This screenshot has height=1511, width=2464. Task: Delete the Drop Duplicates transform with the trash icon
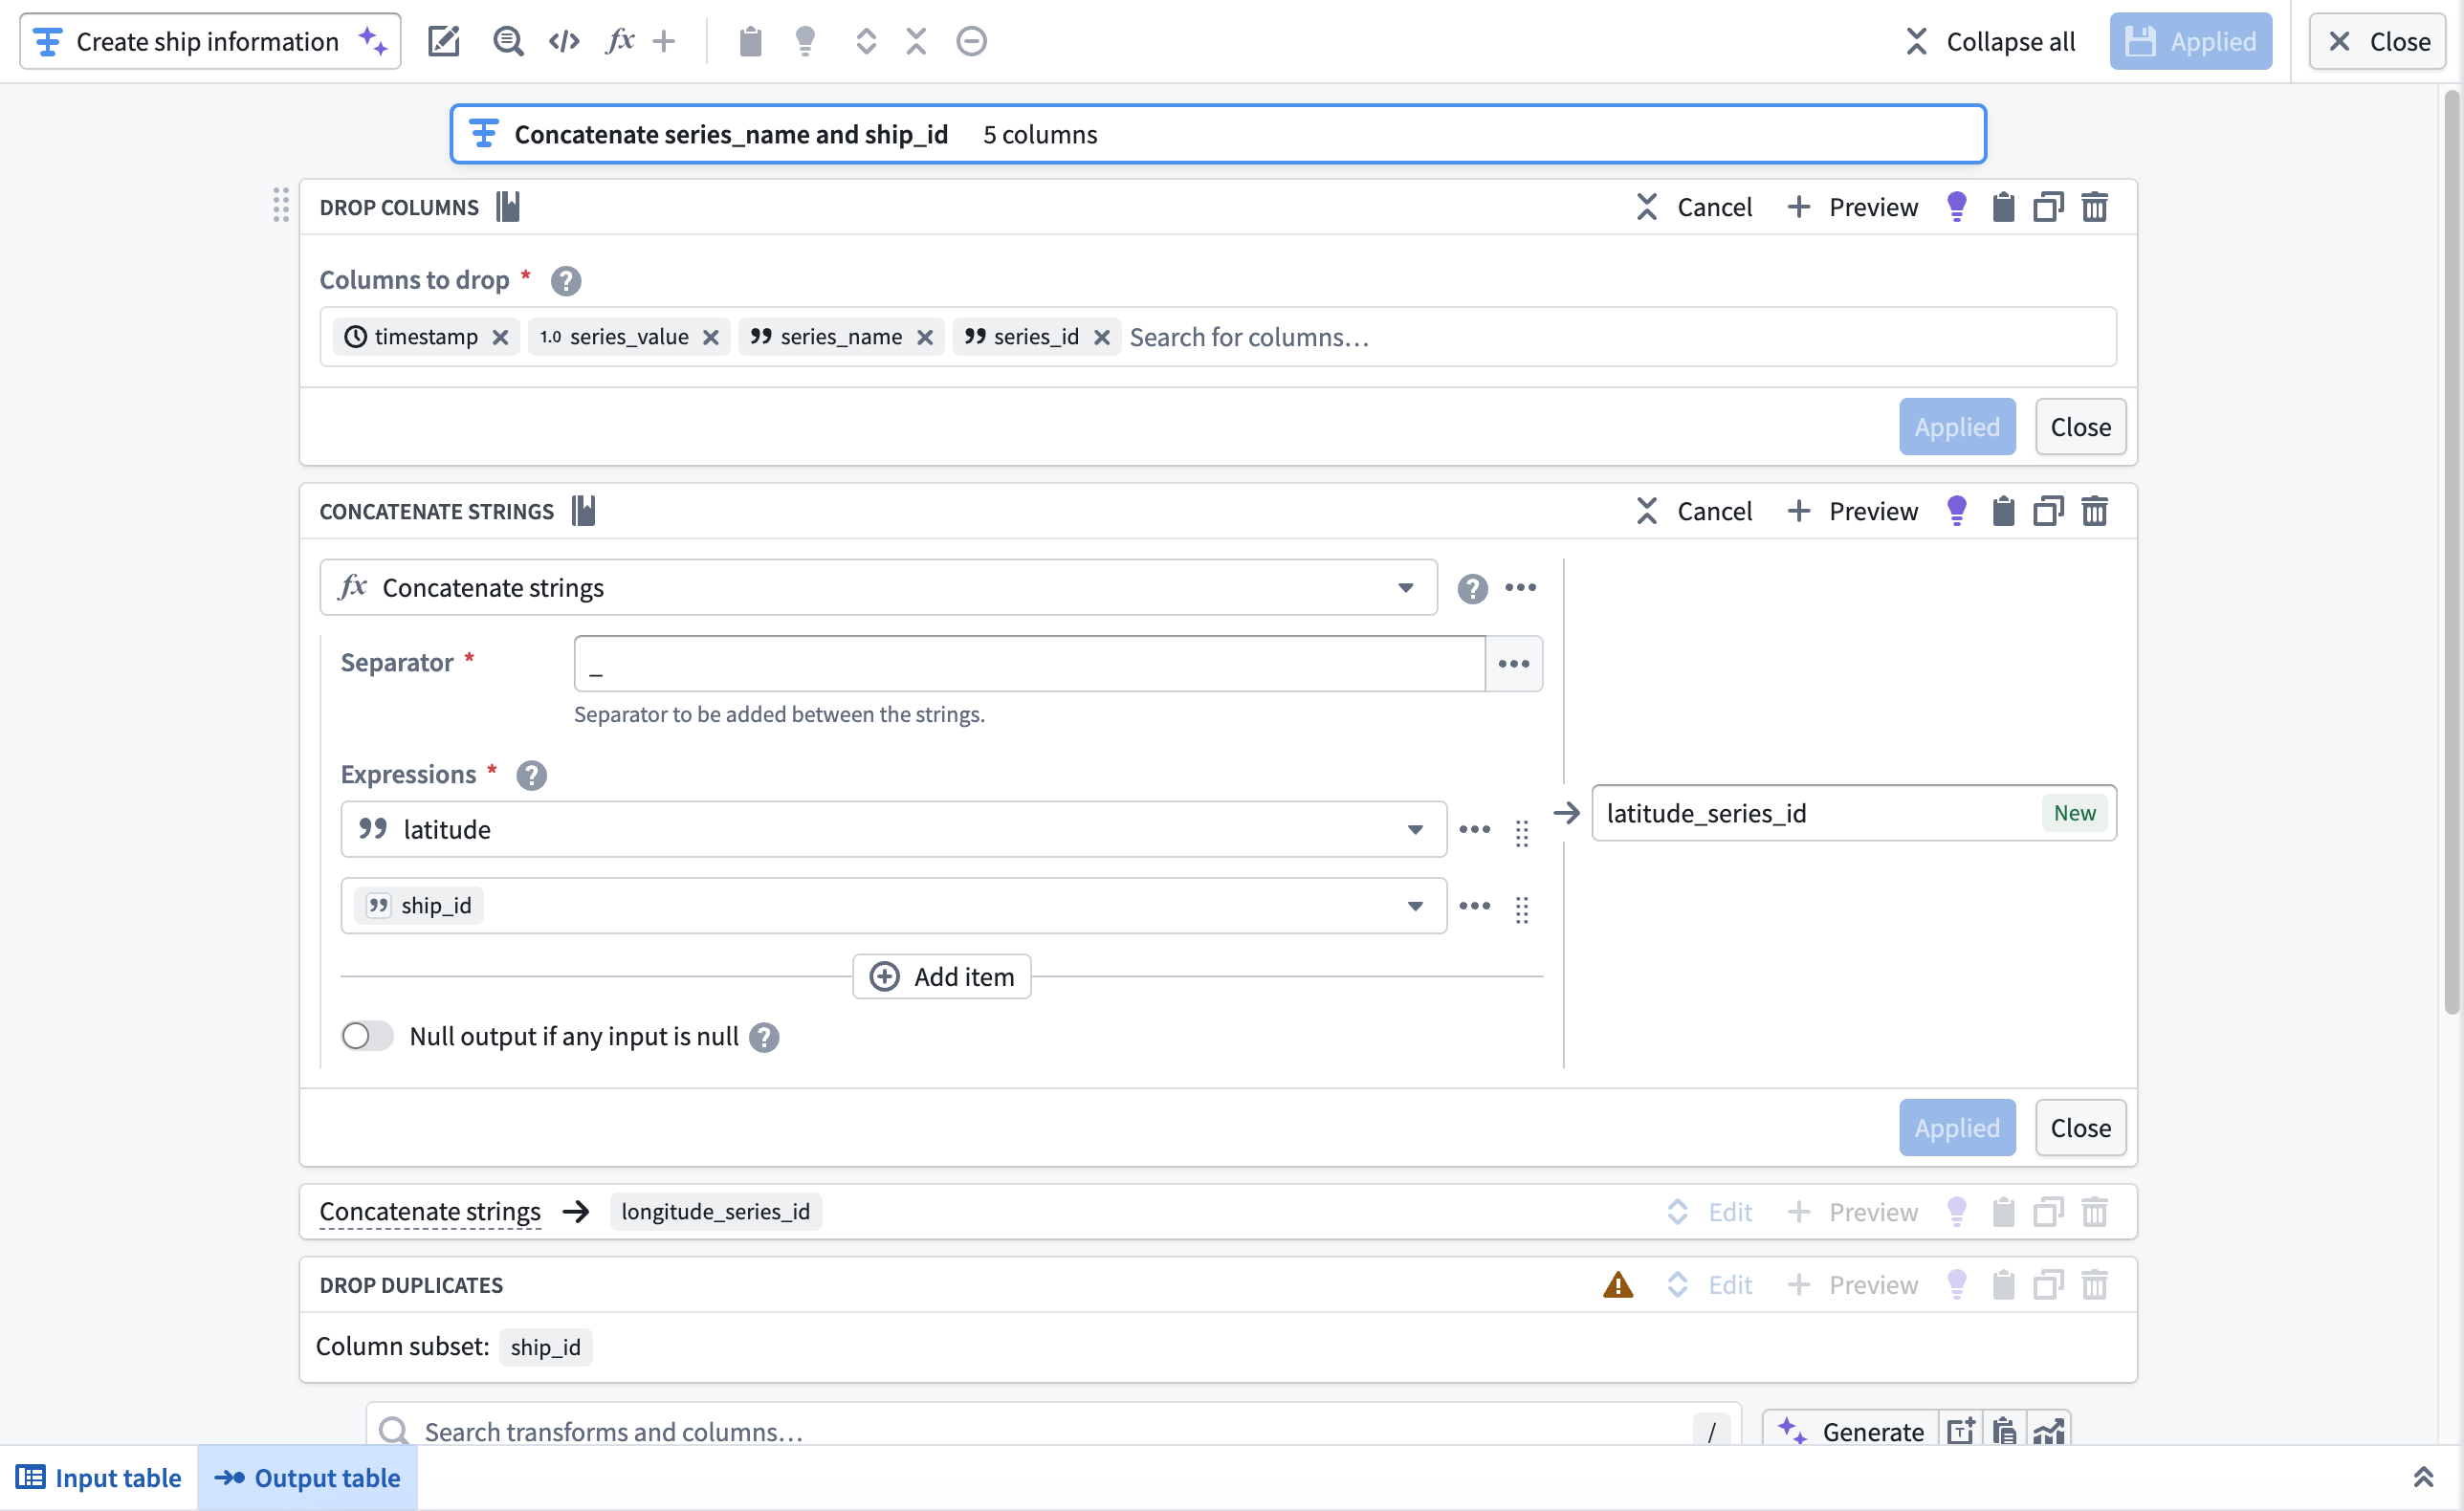click(x=2095, y=1285)
